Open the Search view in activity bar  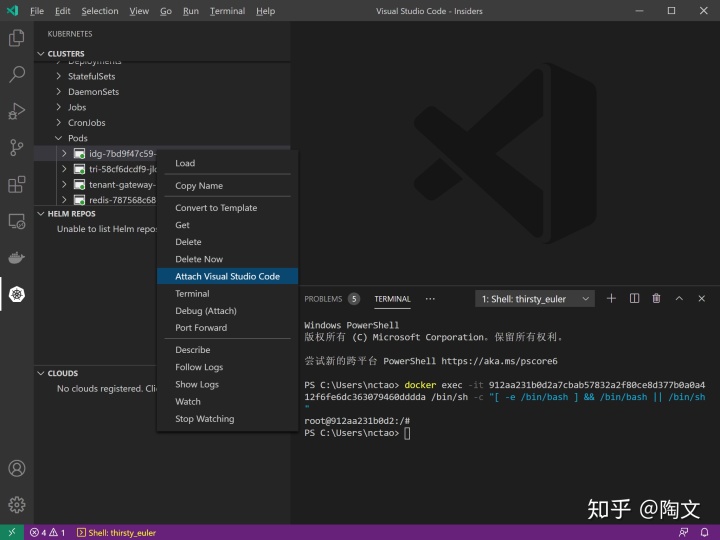pyautogui.click(x=17, y=74)
